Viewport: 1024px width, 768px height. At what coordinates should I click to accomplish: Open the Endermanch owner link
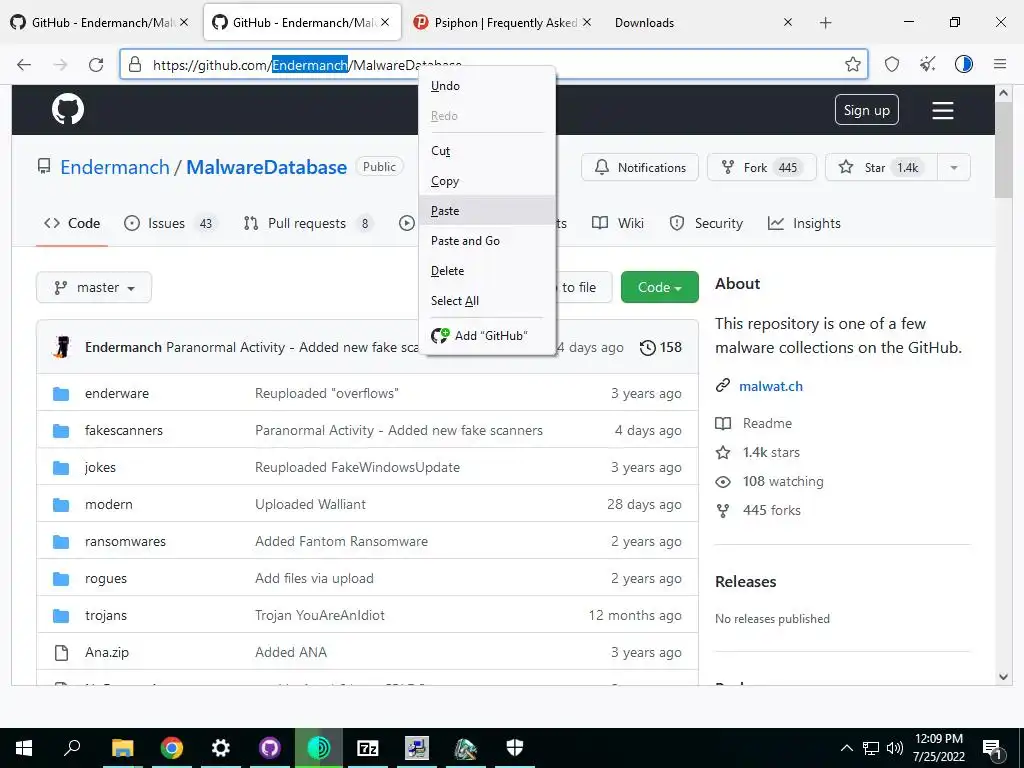click(115, 167)
